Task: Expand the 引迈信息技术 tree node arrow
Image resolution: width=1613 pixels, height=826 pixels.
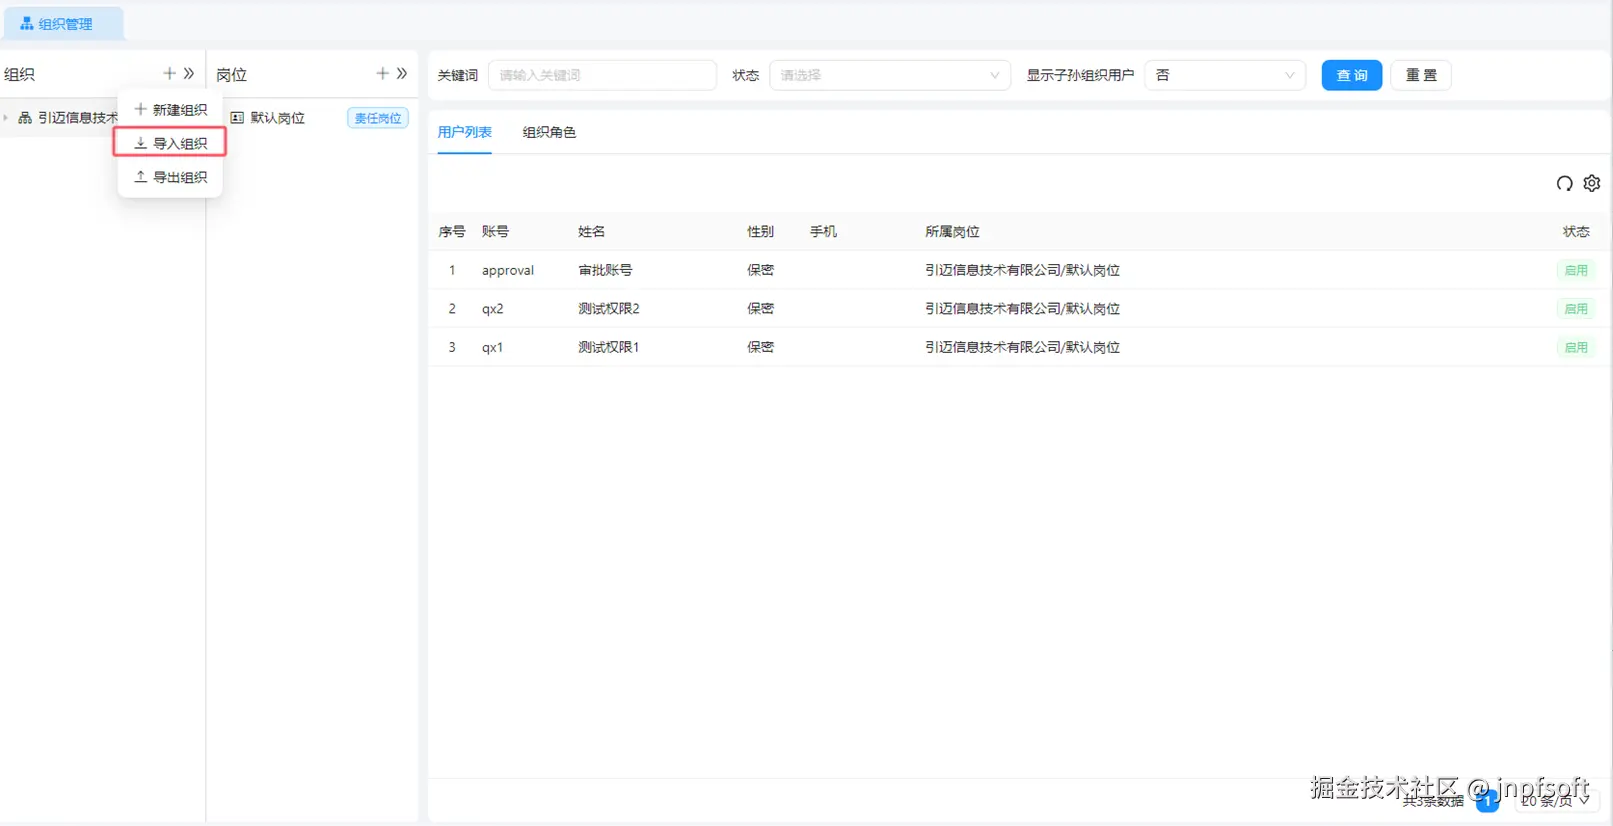Action: click(6, 118)
